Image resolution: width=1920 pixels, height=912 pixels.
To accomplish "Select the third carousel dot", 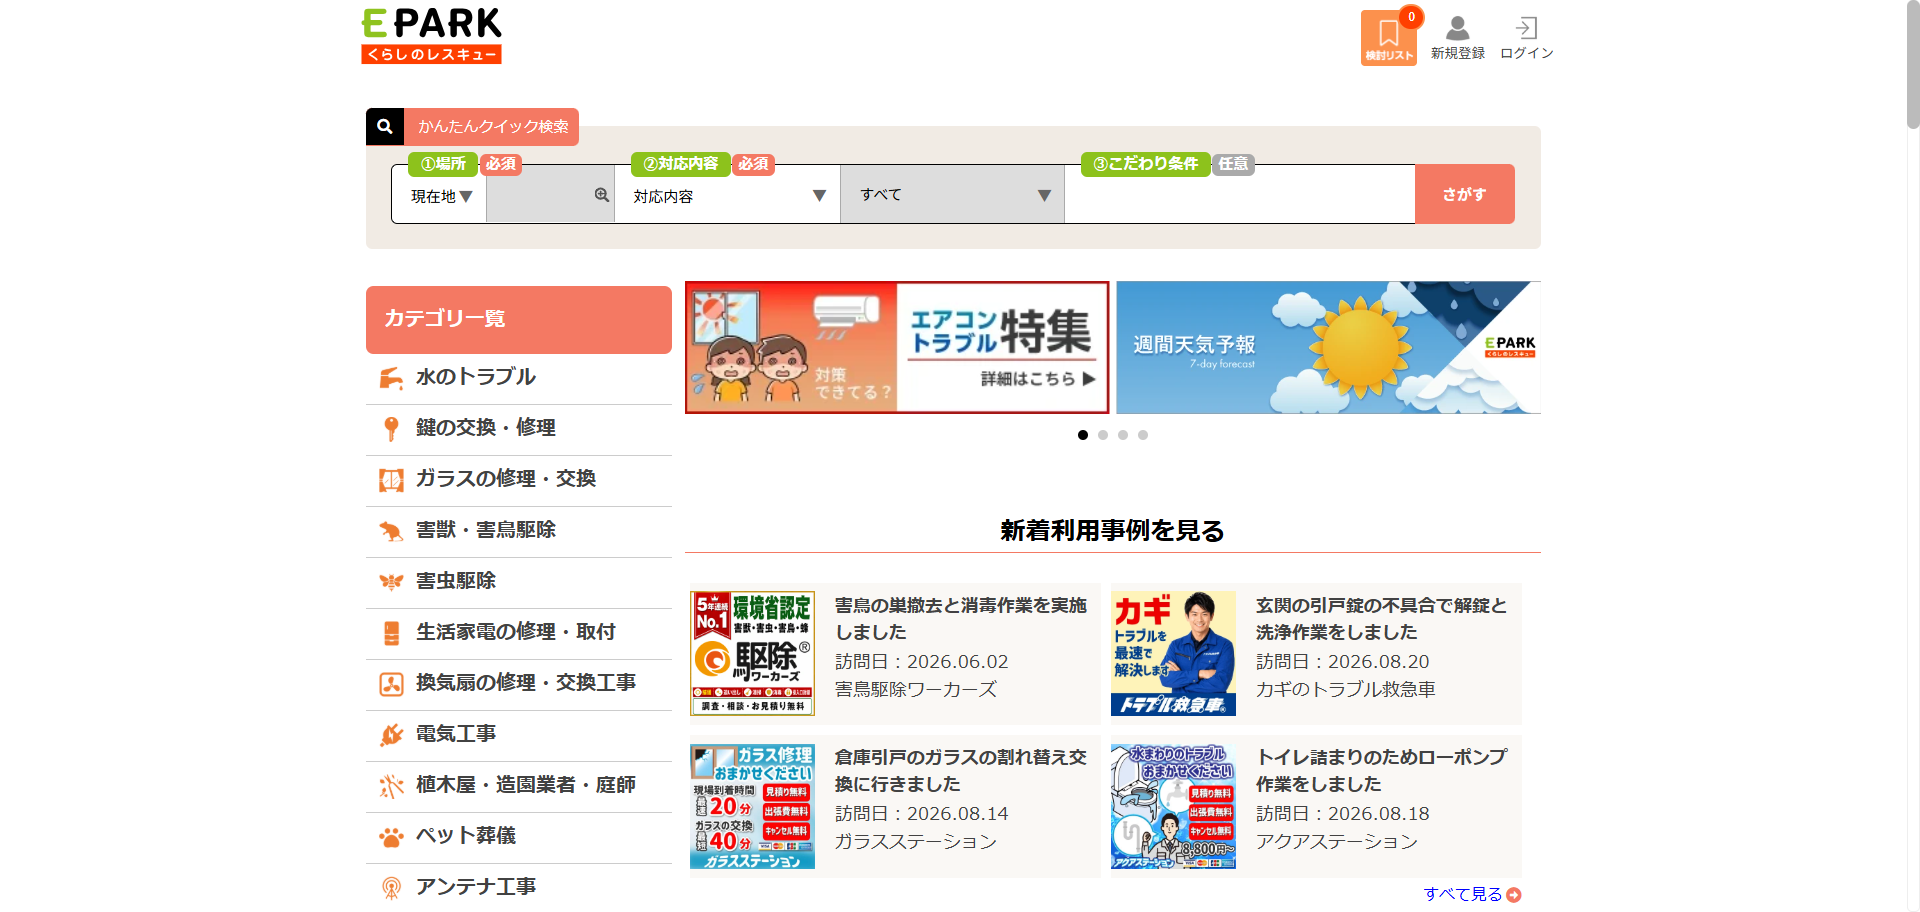I will [x=1123, y=435].
